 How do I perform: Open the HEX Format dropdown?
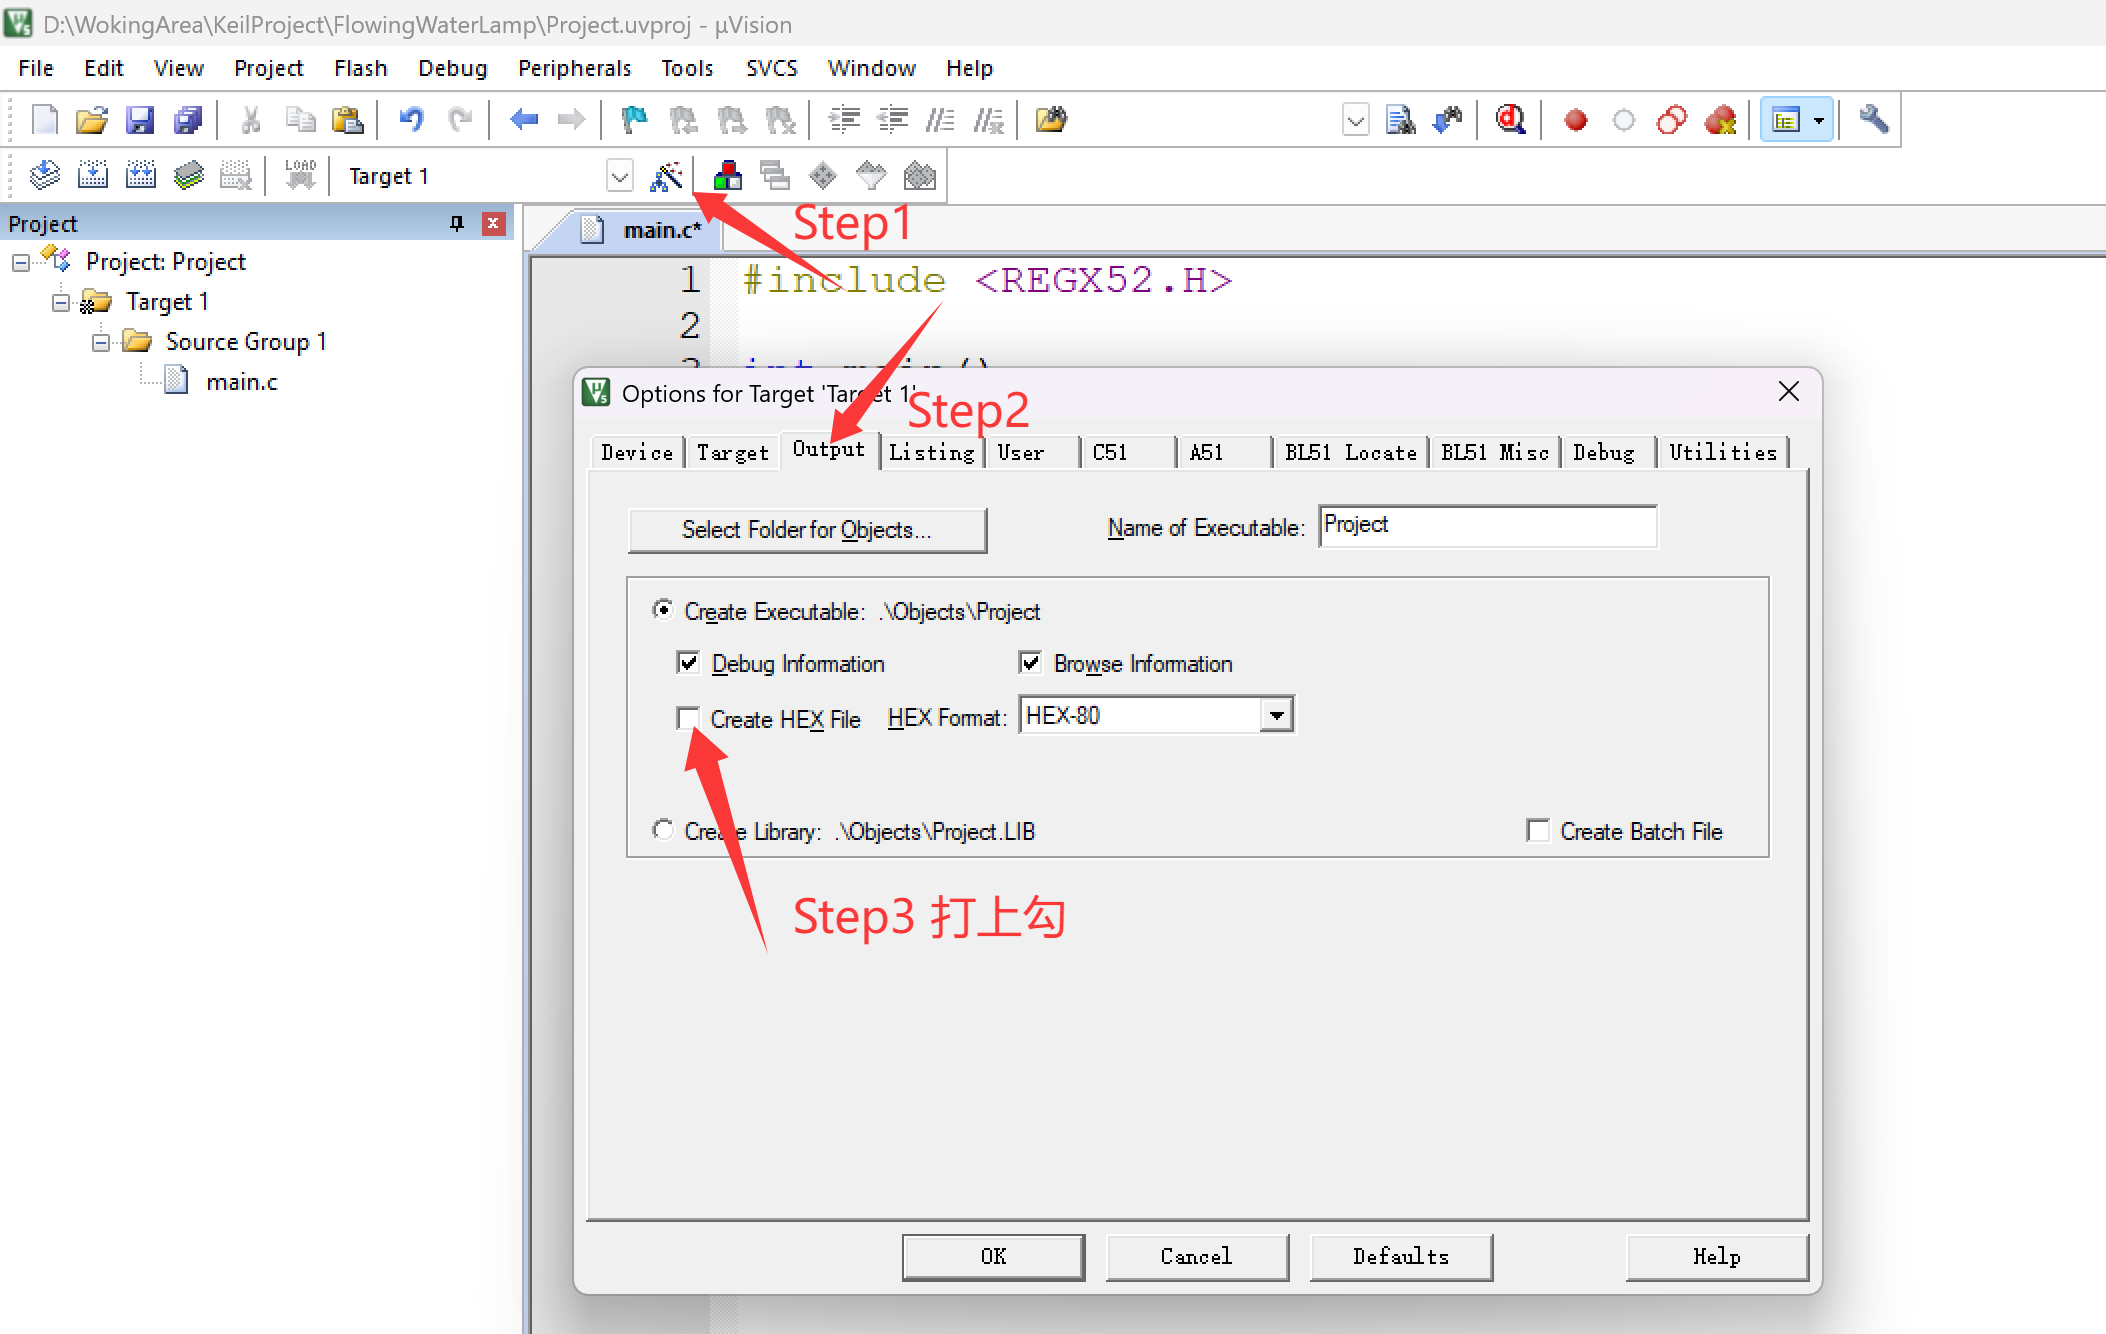point(1276,716)
